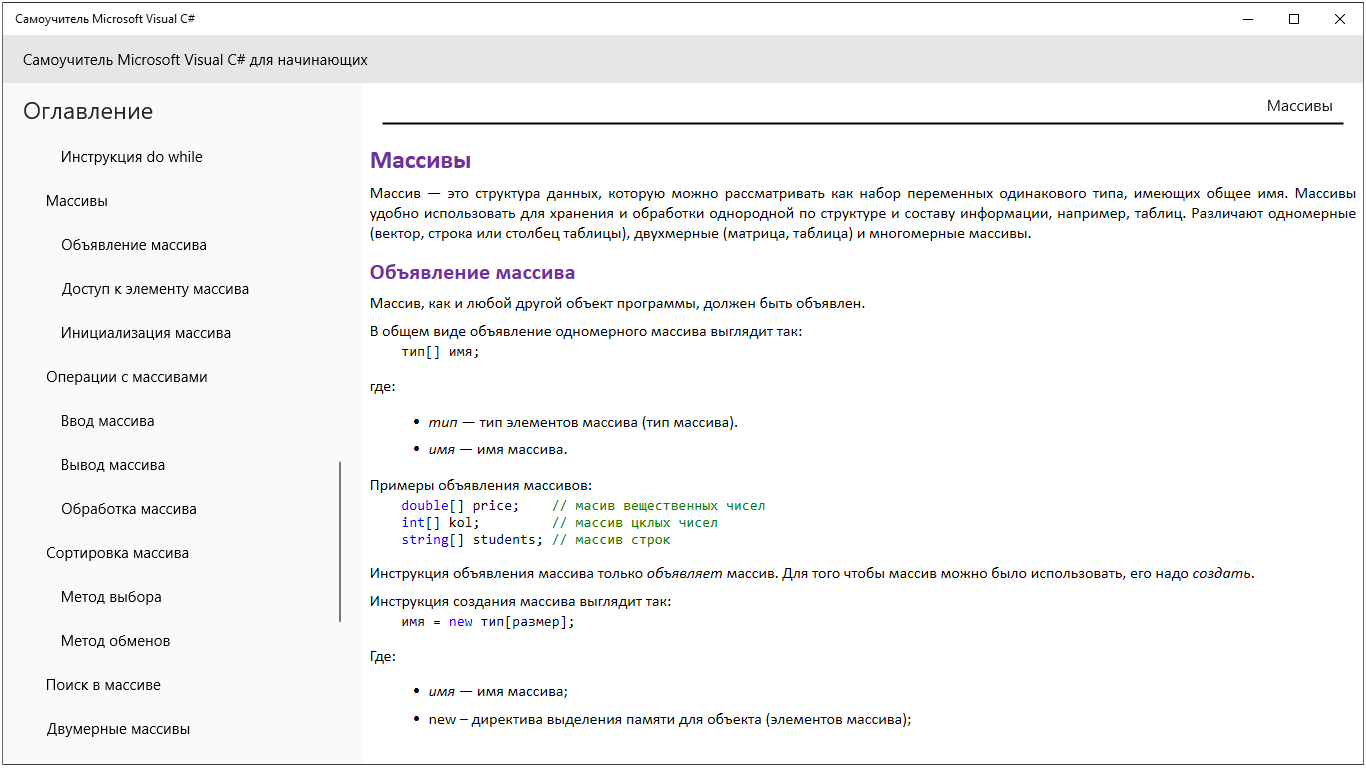Close the Самоучитель Microsoft Visual C# window
Viewport: 1366px width, 768px height.
(1340, 19)
